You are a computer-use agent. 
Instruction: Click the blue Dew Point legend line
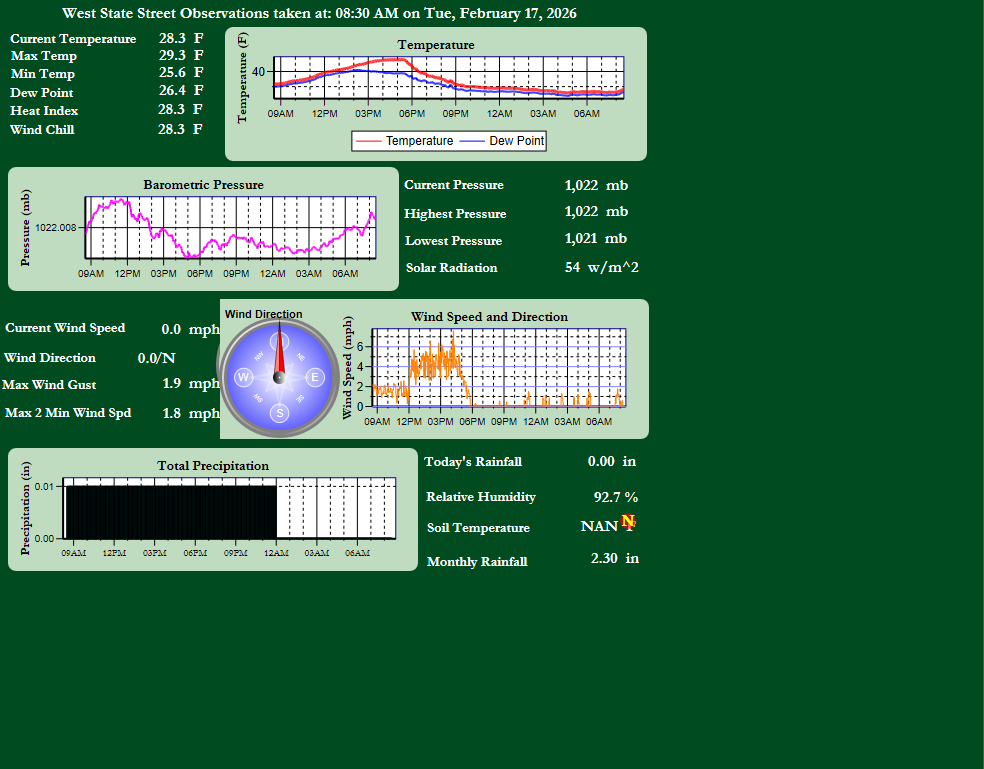473,141
